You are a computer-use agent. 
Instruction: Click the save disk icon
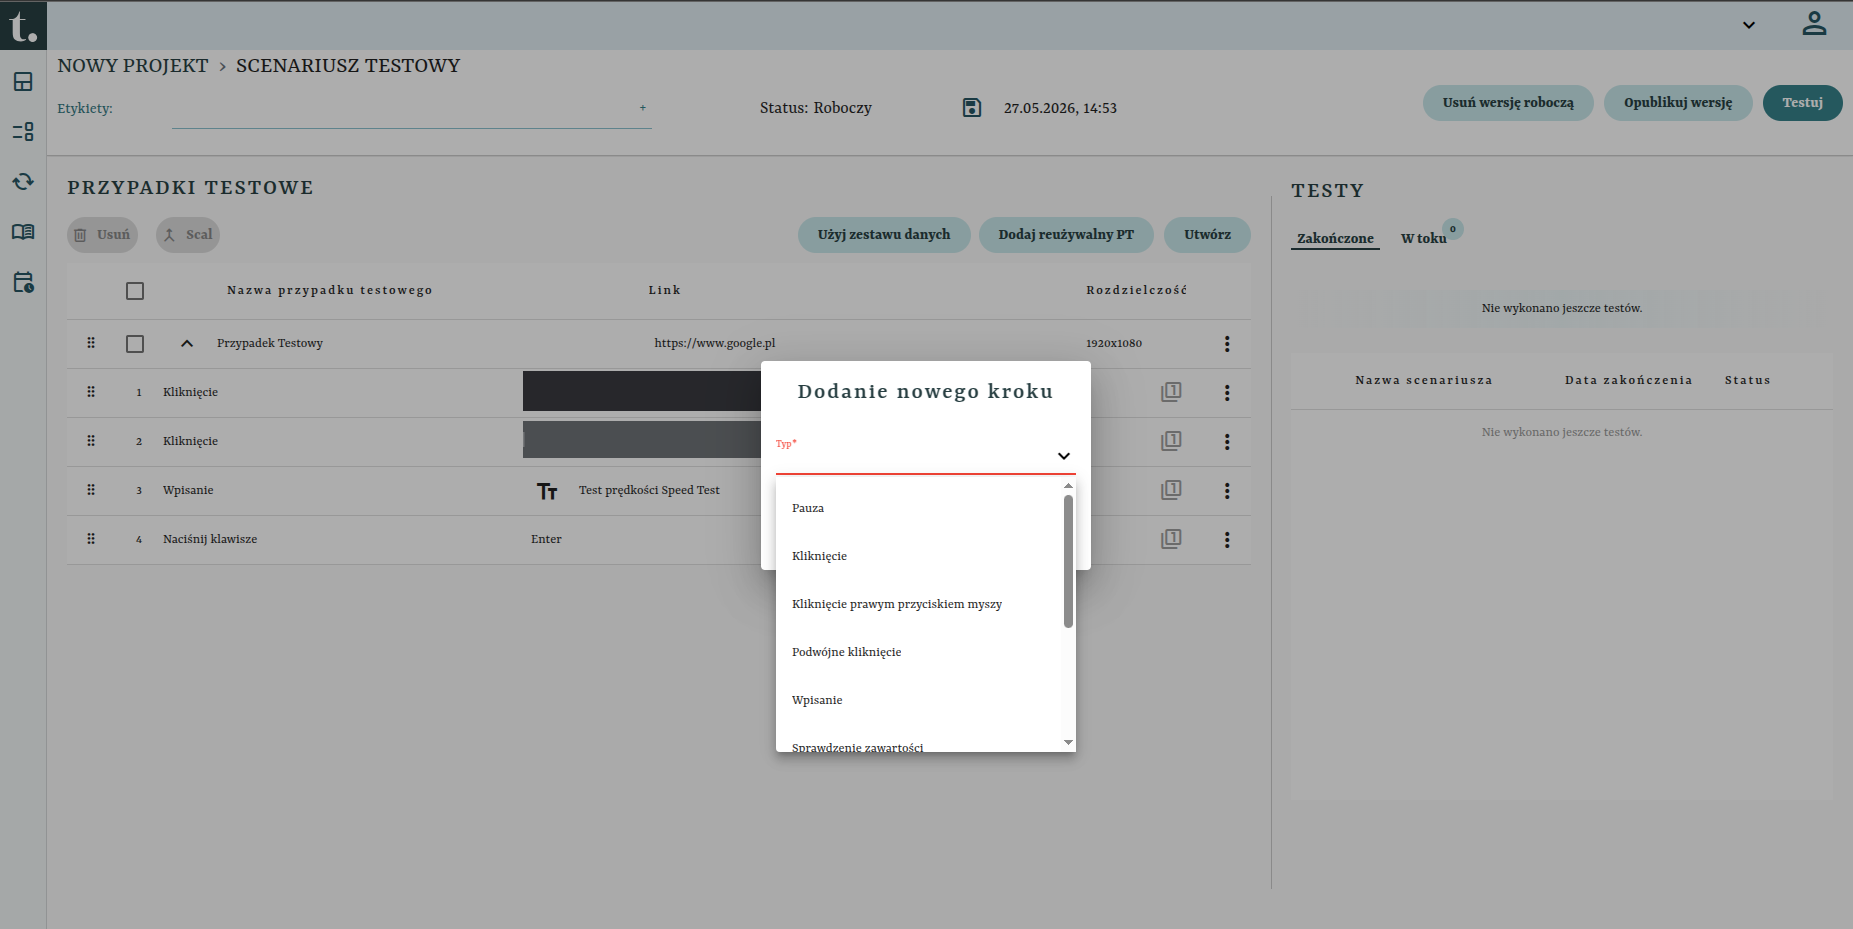coord(972,108)
